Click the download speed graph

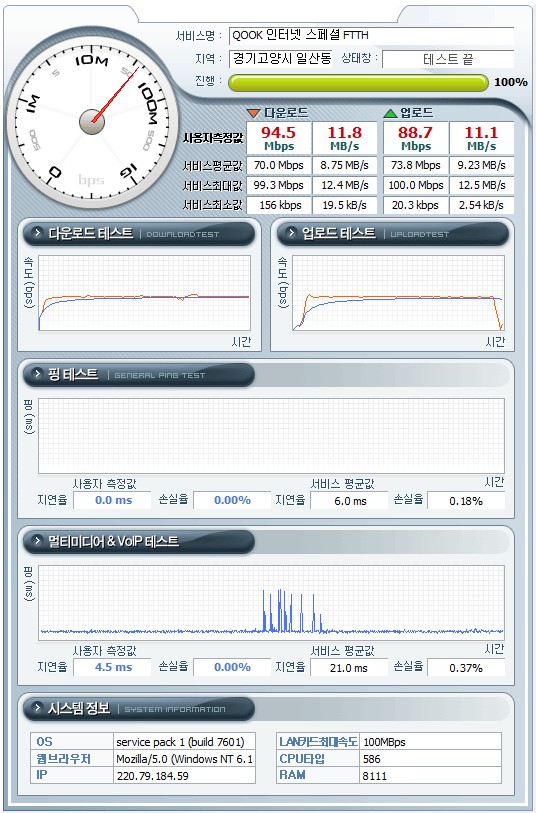(145, 293)
